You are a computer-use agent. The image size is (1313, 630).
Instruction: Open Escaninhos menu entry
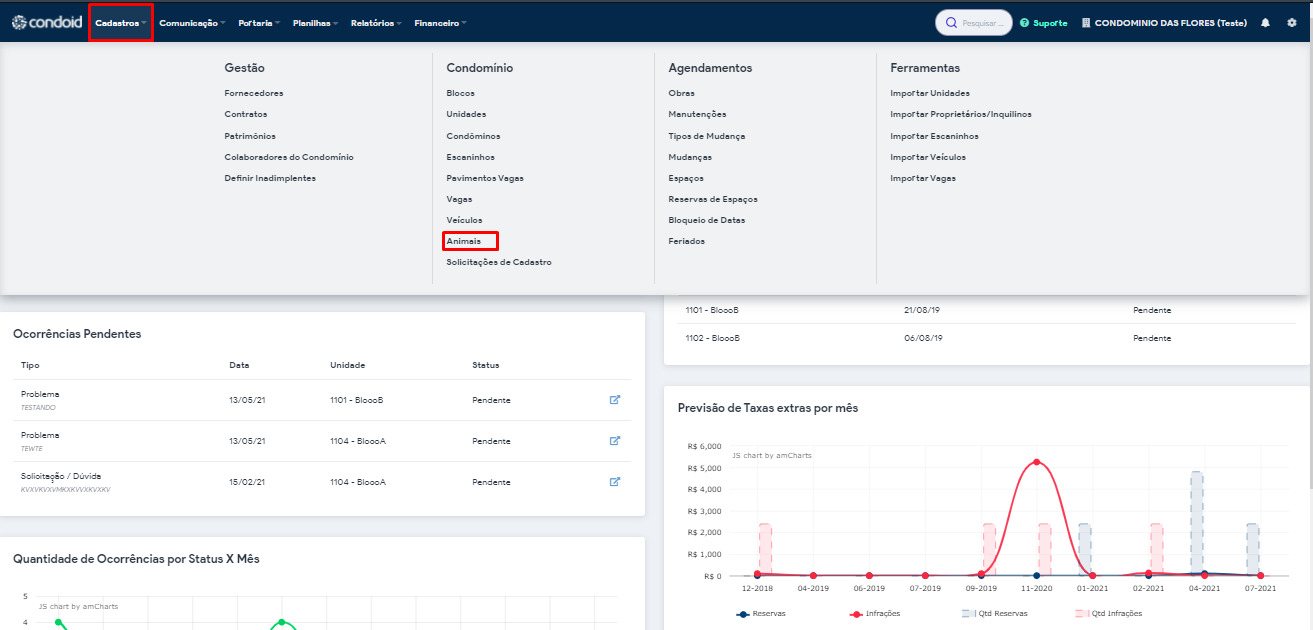pos(470,157)
